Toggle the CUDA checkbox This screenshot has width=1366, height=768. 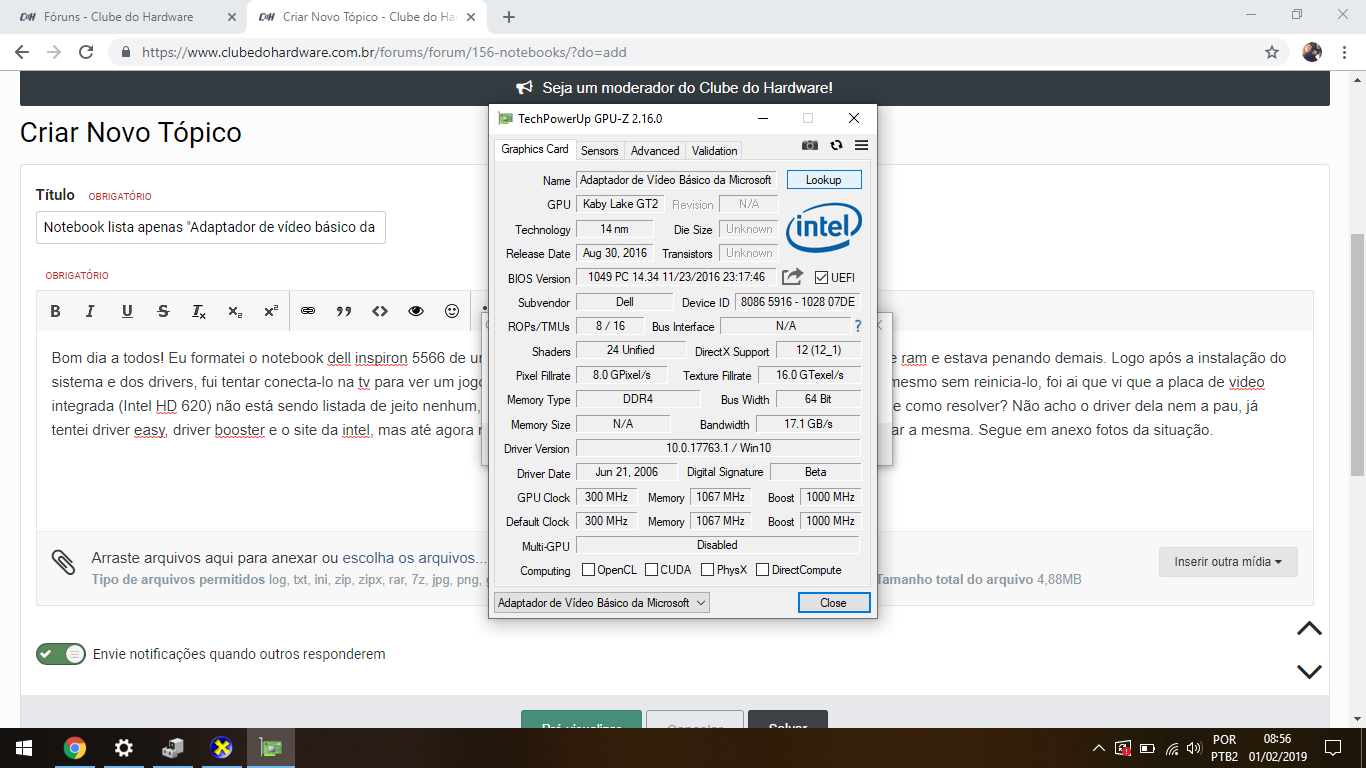(652, 570)
